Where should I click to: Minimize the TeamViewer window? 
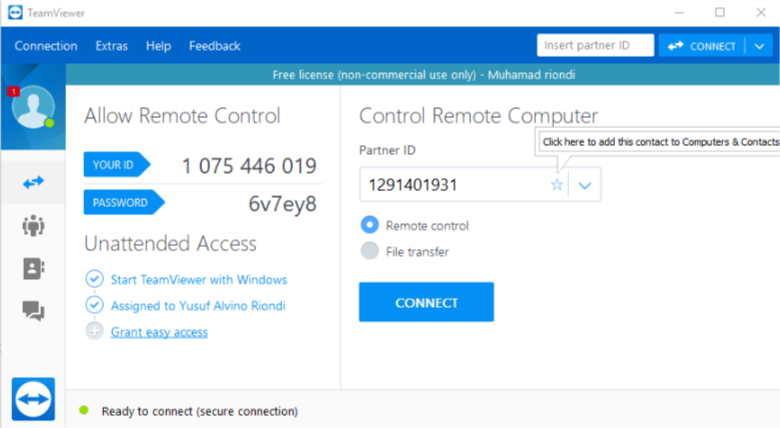click(680, 12)
